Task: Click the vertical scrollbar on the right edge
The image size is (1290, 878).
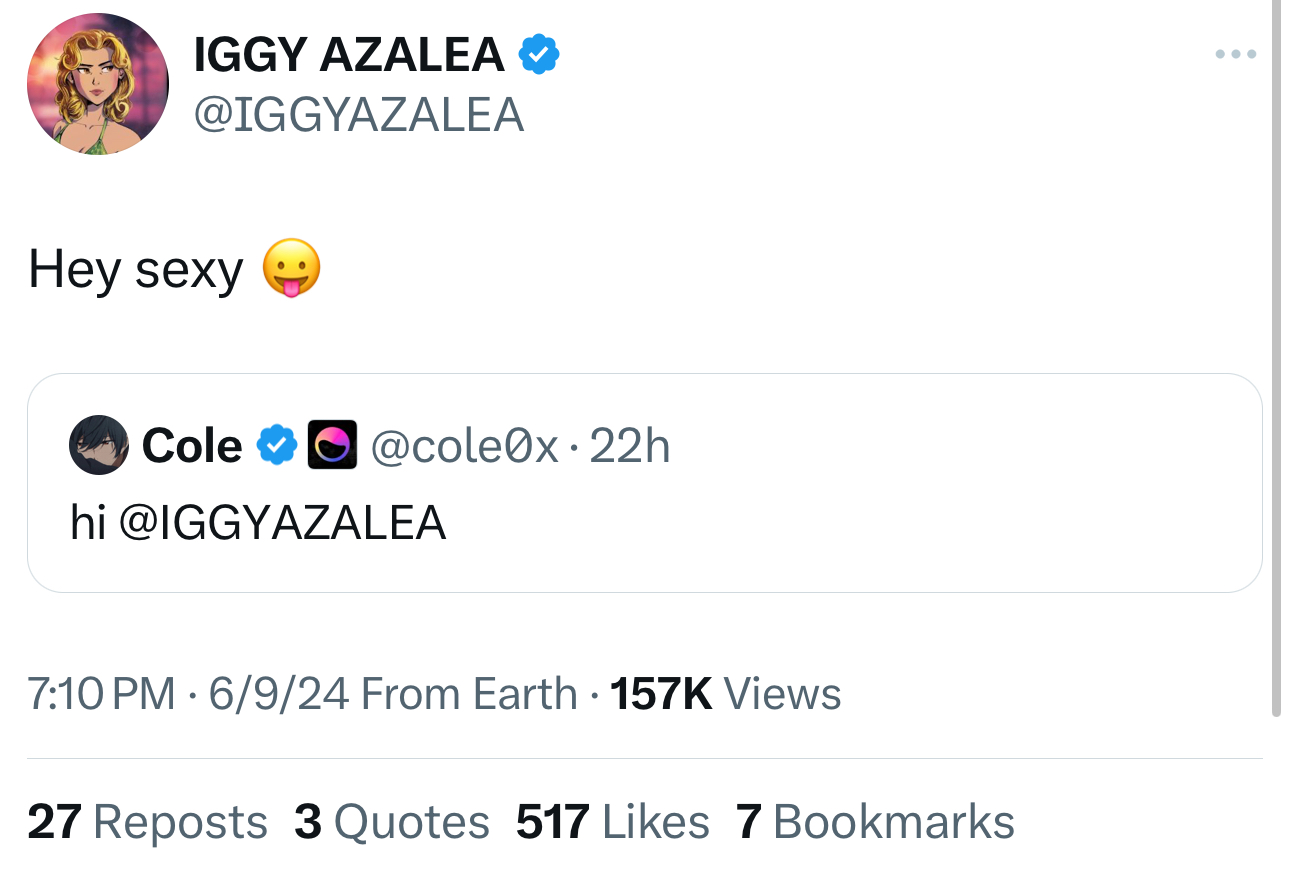Action: tap(1276, 360)
